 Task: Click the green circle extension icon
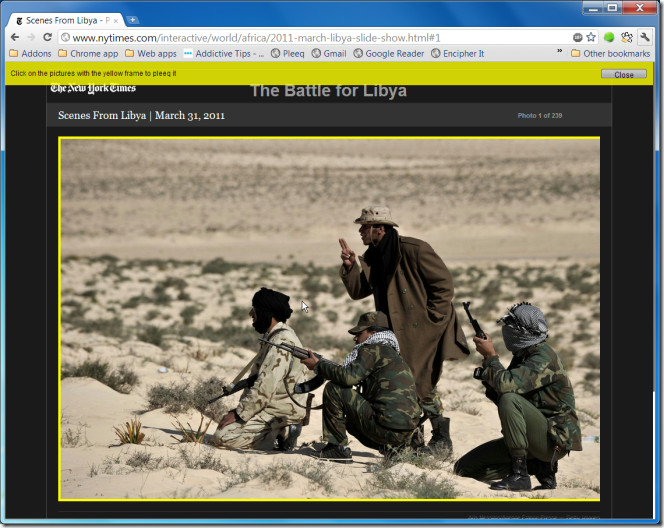click(x=609, y=37)
